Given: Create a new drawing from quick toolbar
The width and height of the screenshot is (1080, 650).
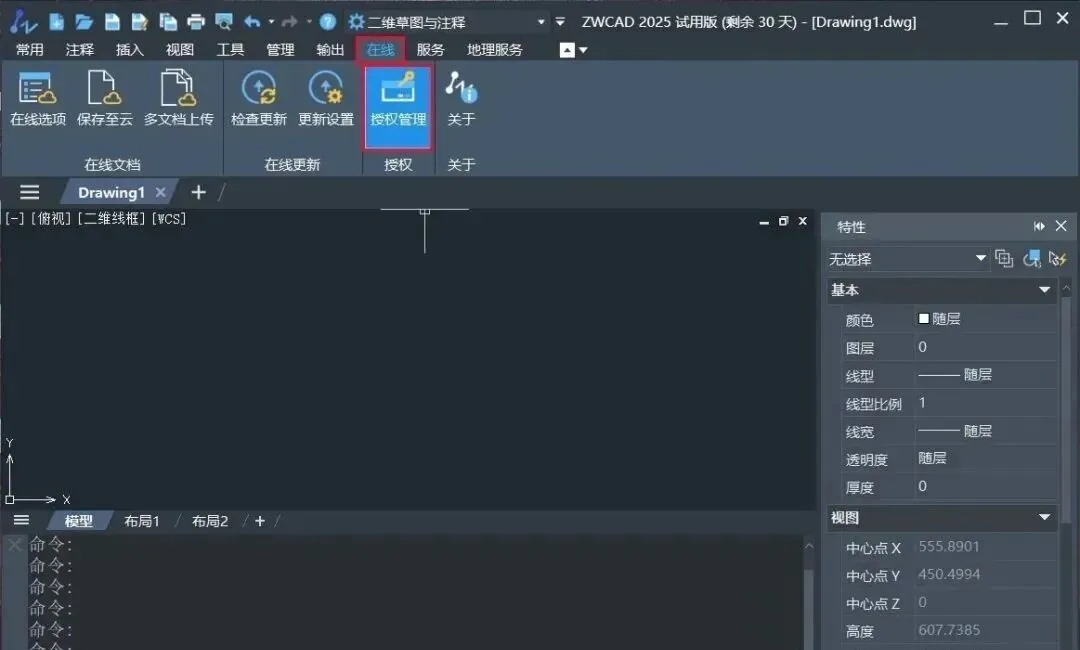Looking at the screenshot, I should tap(56, 22).
